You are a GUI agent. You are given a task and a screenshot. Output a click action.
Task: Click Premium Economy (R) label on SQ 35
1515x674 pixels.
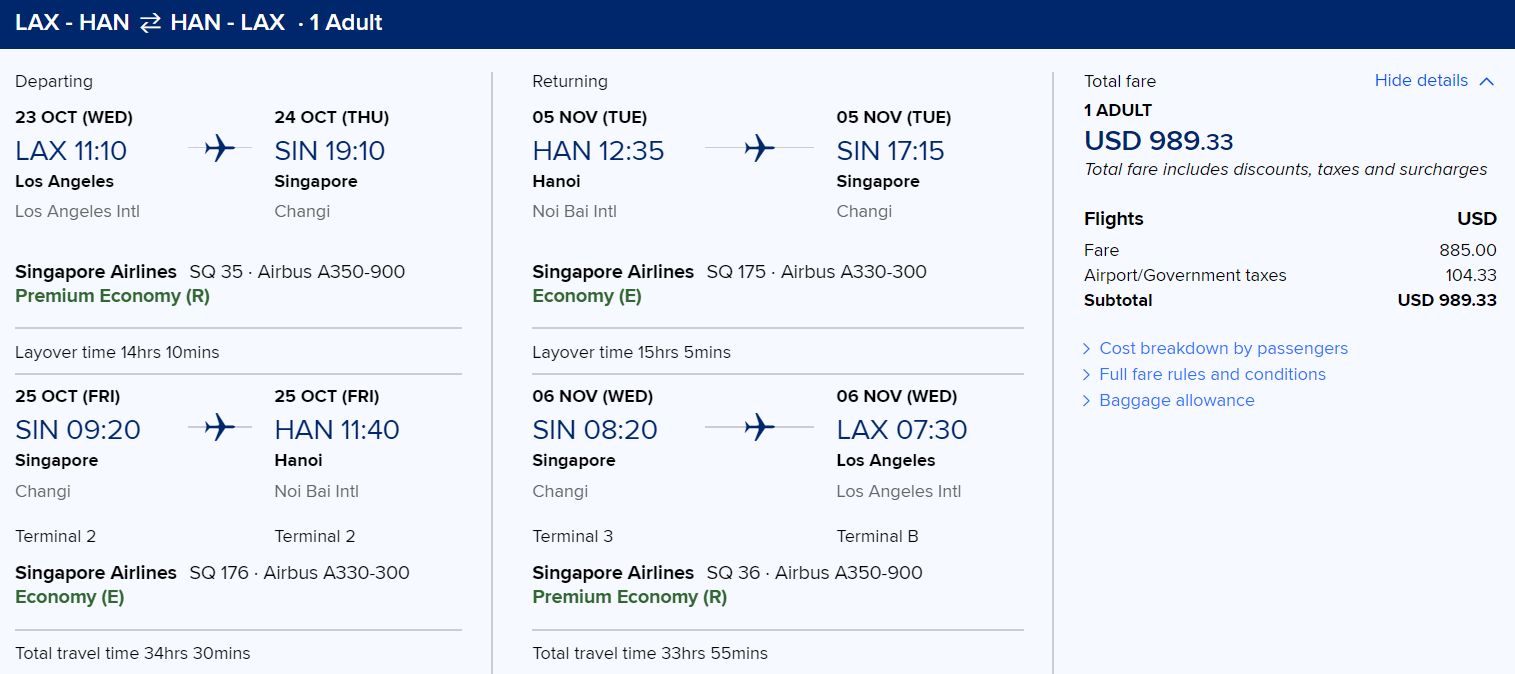point(112,296)
